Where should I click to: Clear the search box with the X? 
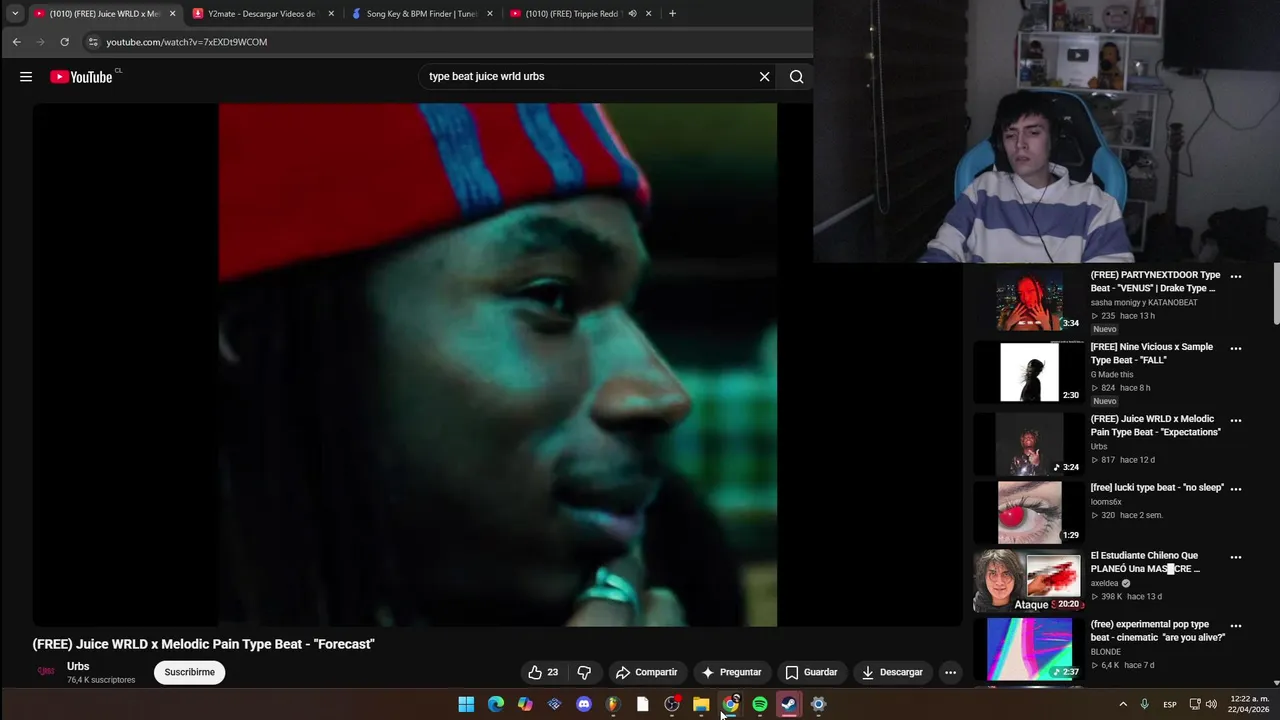click(765, 76)
